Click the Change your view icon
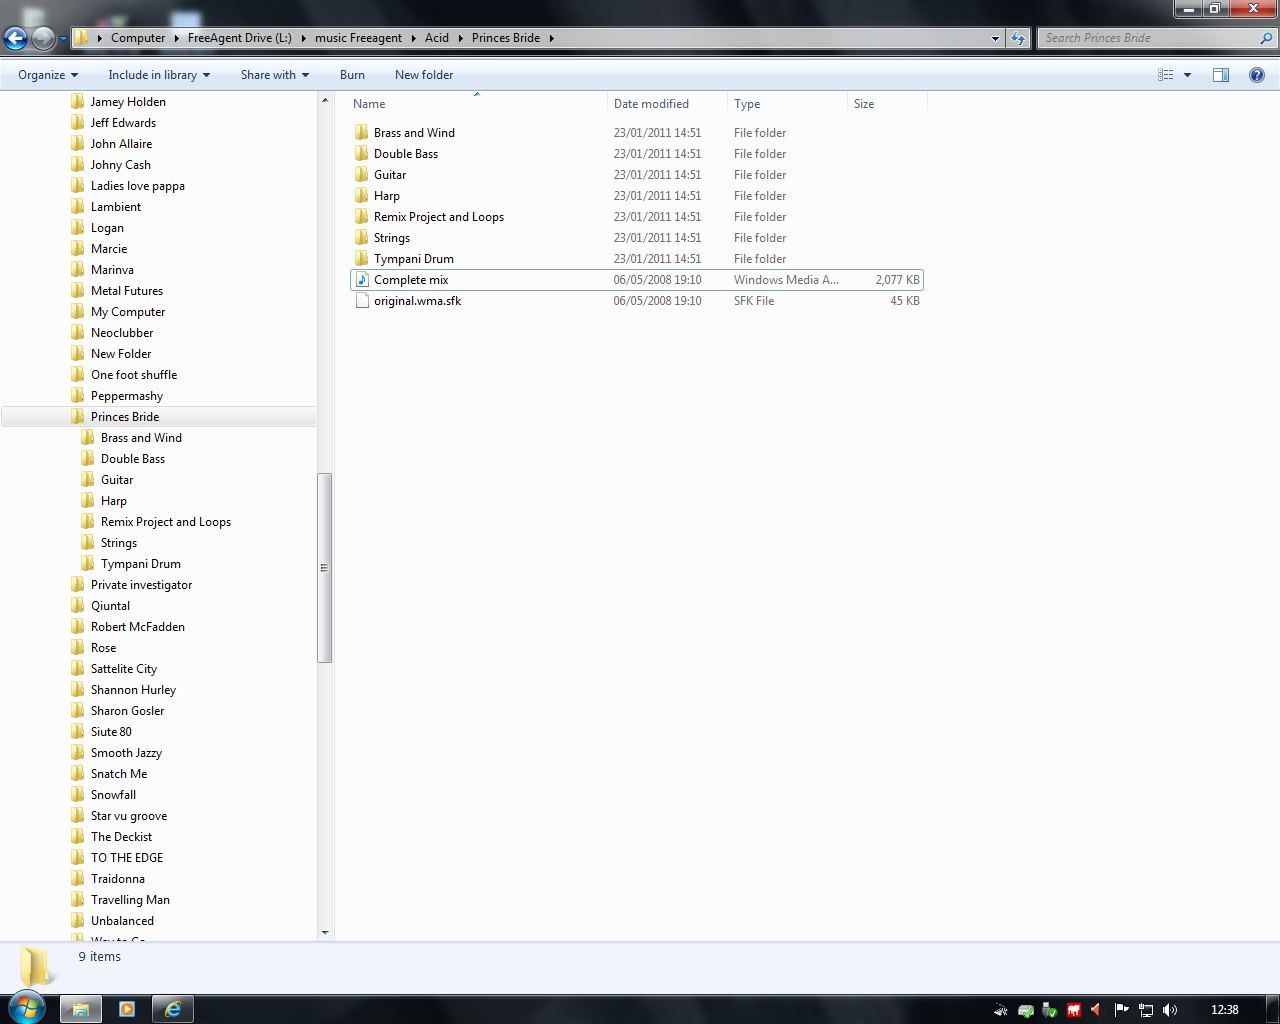1280x1024 pixels. point(1166,75)
